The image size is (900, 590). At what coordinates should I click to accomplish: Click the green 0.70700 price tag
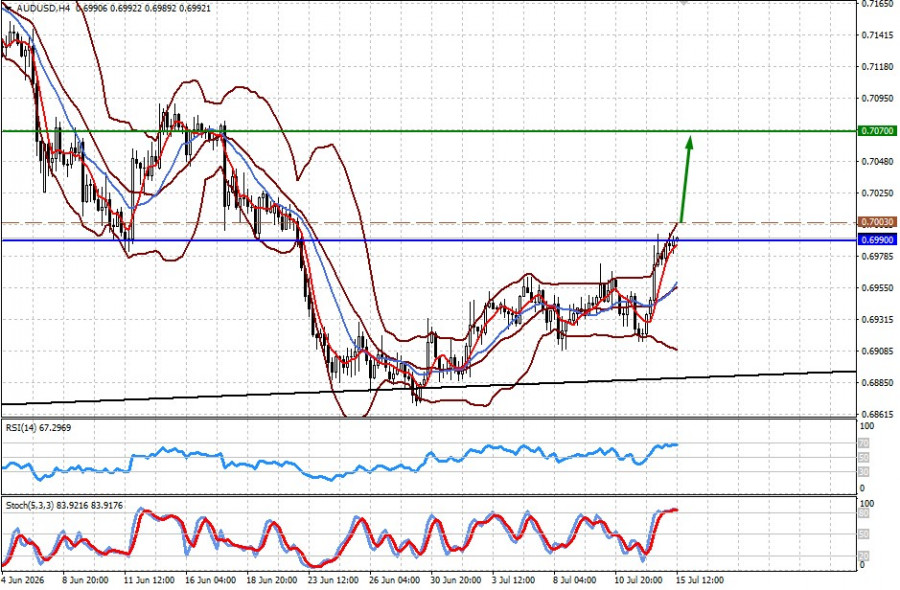pyautogui.click(x=877, y=131)
